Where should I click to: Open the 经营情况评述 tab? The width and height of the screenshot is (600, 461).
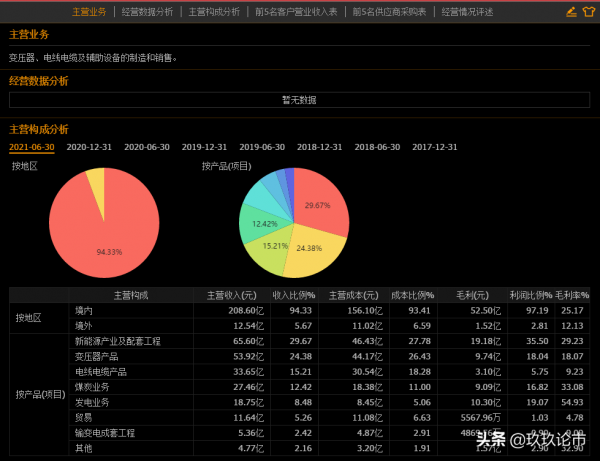[x=468, y=12]
